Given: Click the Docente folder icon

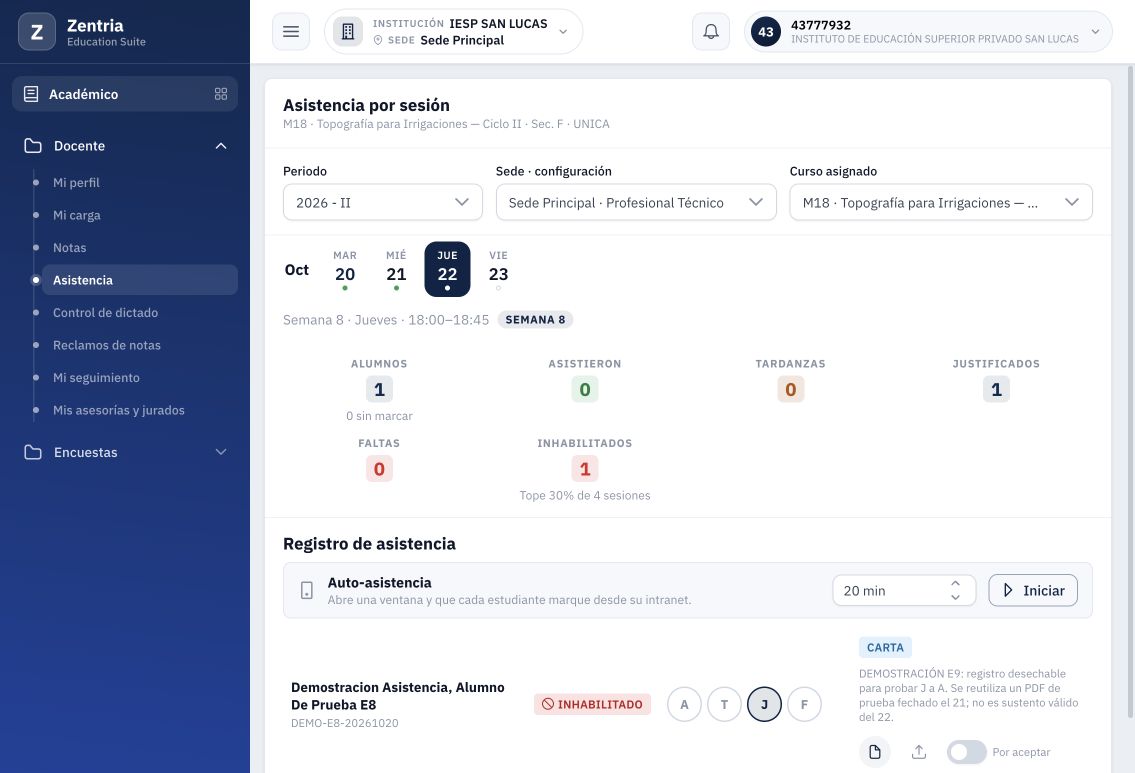Looking at the screenshot, I should tap(33, 145).
